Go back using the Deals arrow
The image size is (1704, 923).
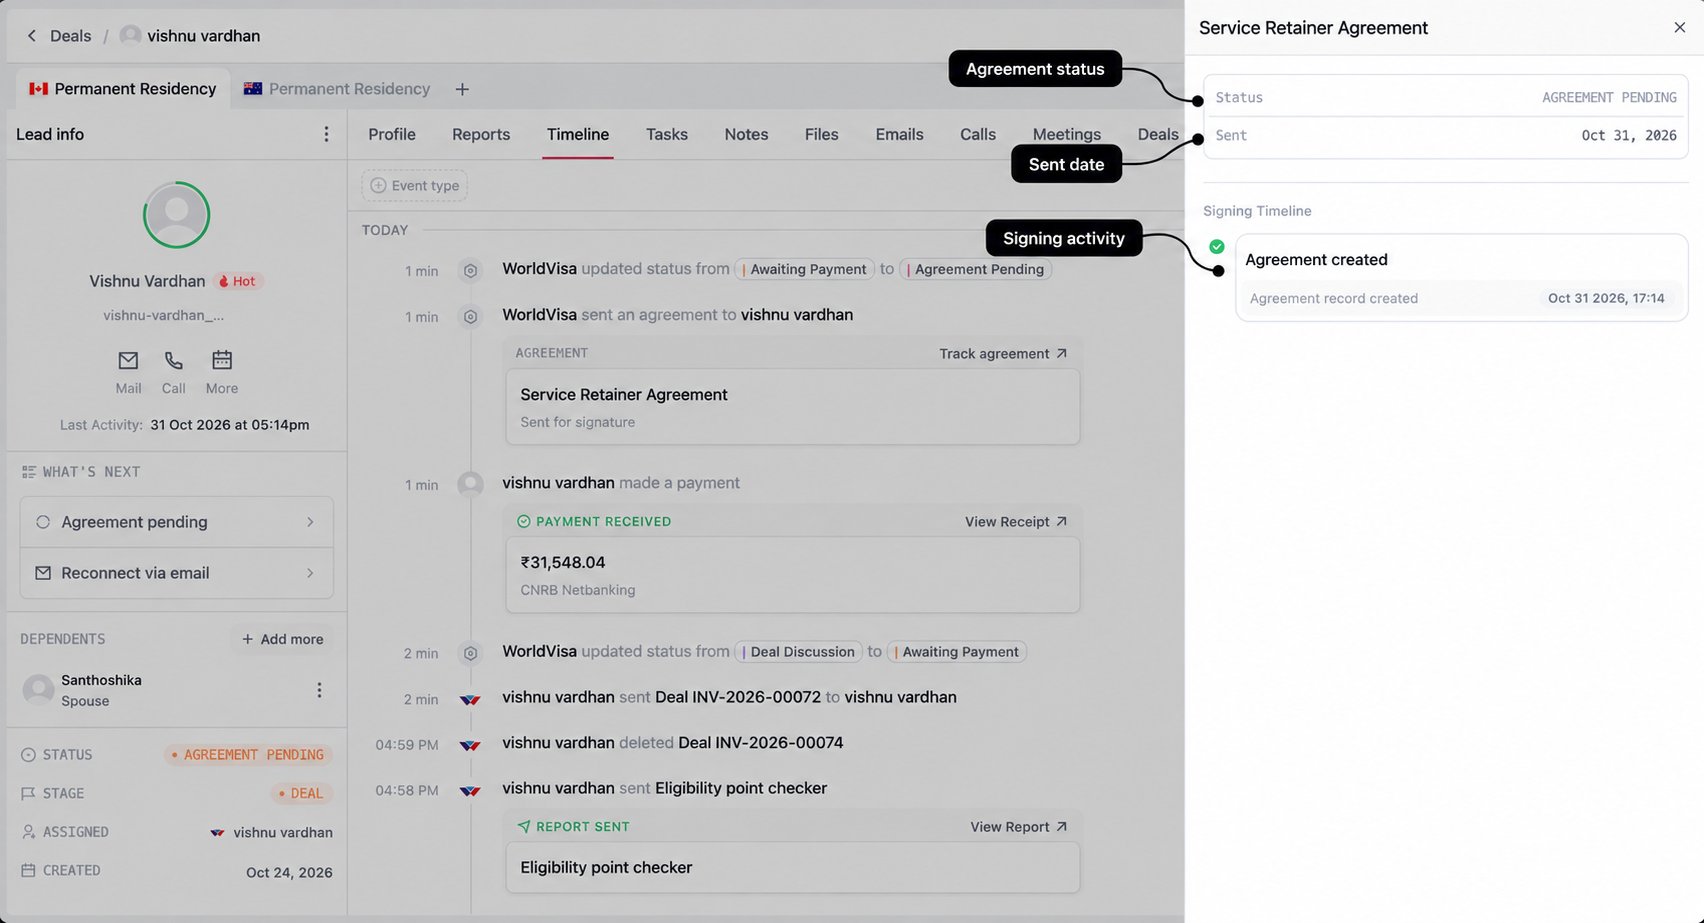coord(32,36)
